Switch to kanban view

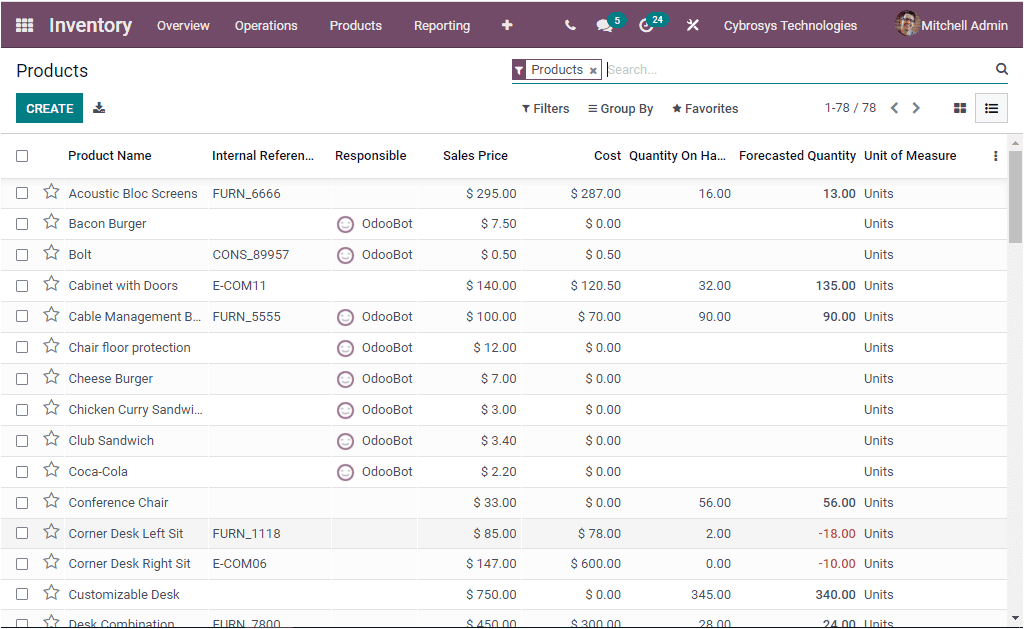pos(959,107)
